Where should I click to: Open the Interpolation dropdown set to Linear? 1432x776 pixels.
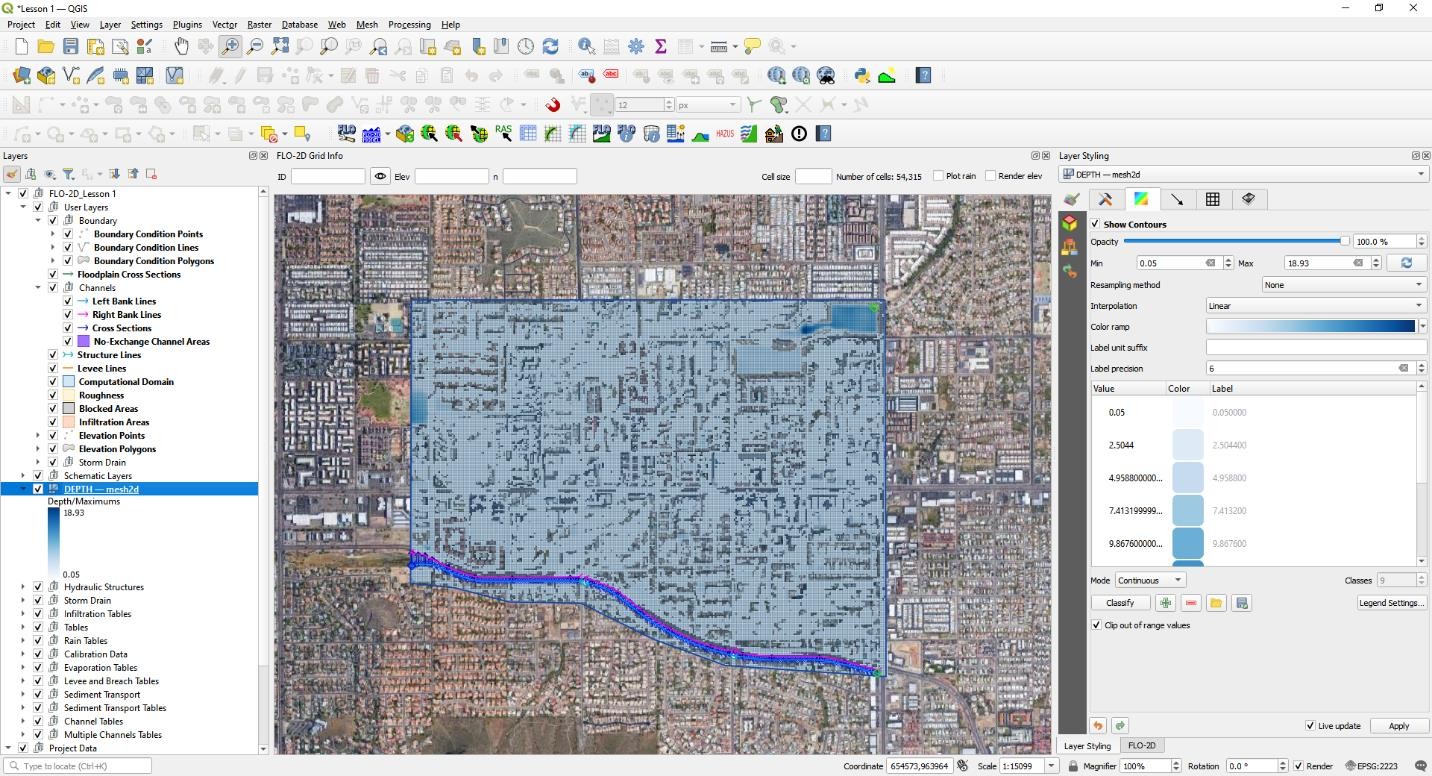pos(1316,306)
